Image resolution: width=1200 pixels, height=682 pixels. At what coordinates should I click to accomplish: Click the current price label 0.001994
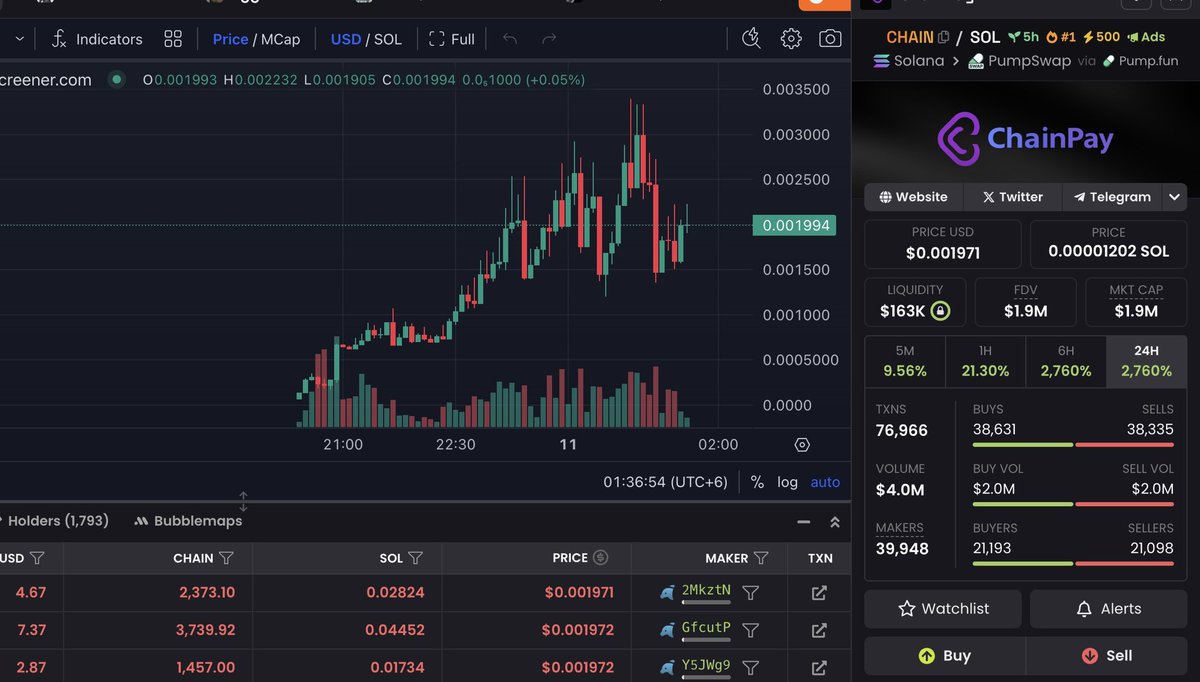tap(794, 225)
